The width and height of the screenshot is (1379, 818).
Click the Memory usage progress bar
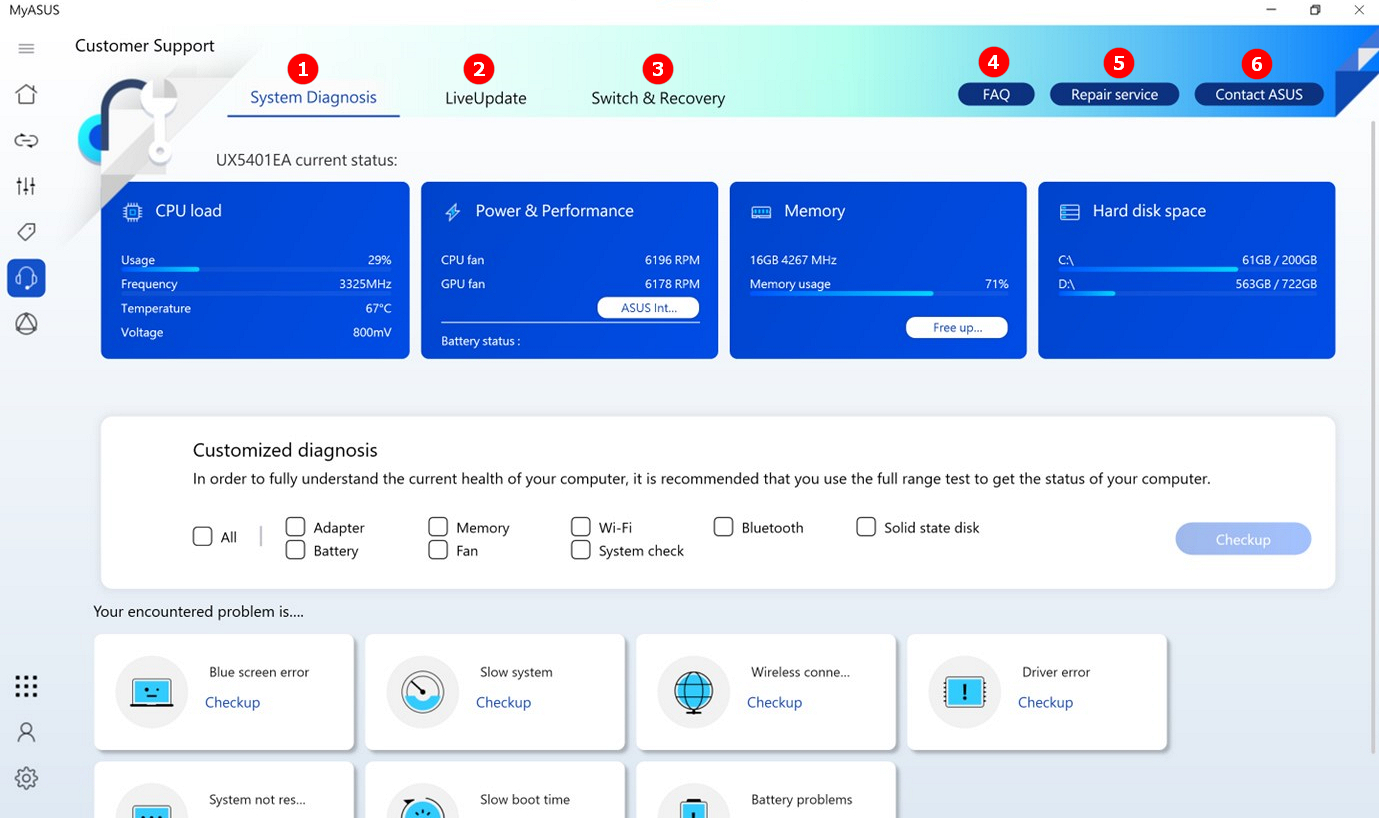(879, 293)
